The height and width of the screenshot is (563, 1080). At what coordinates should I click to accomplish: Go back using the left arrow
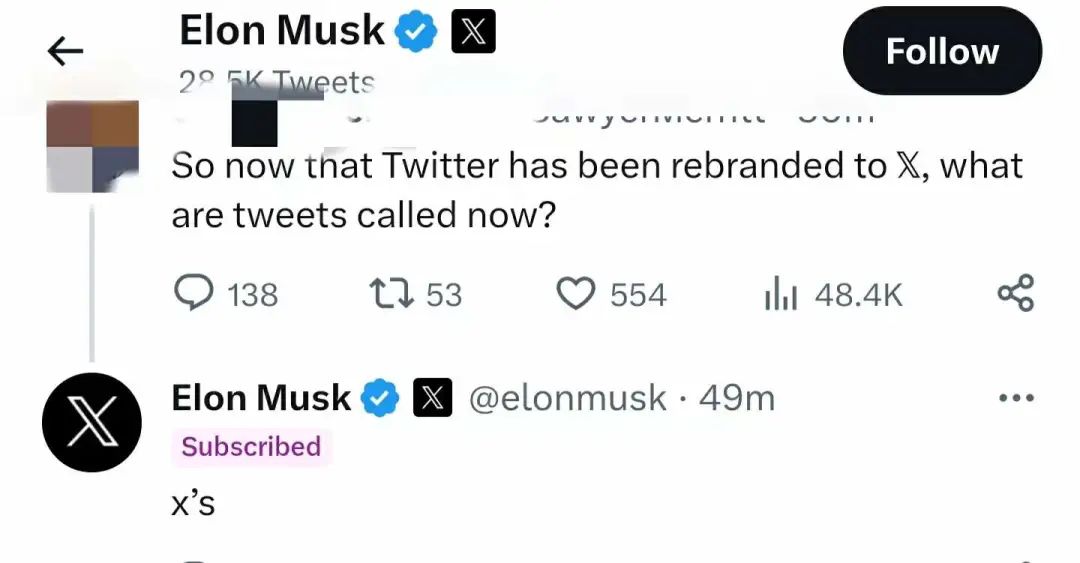66,52
